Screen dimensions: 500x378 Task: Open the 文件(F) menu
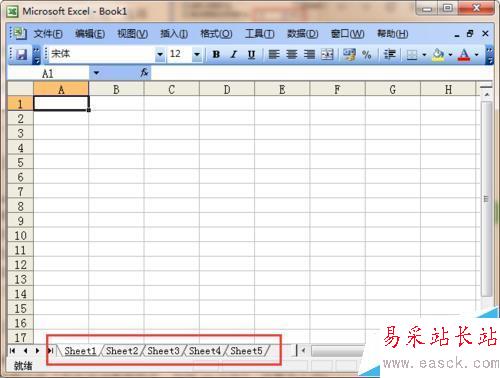coord(48,34)
